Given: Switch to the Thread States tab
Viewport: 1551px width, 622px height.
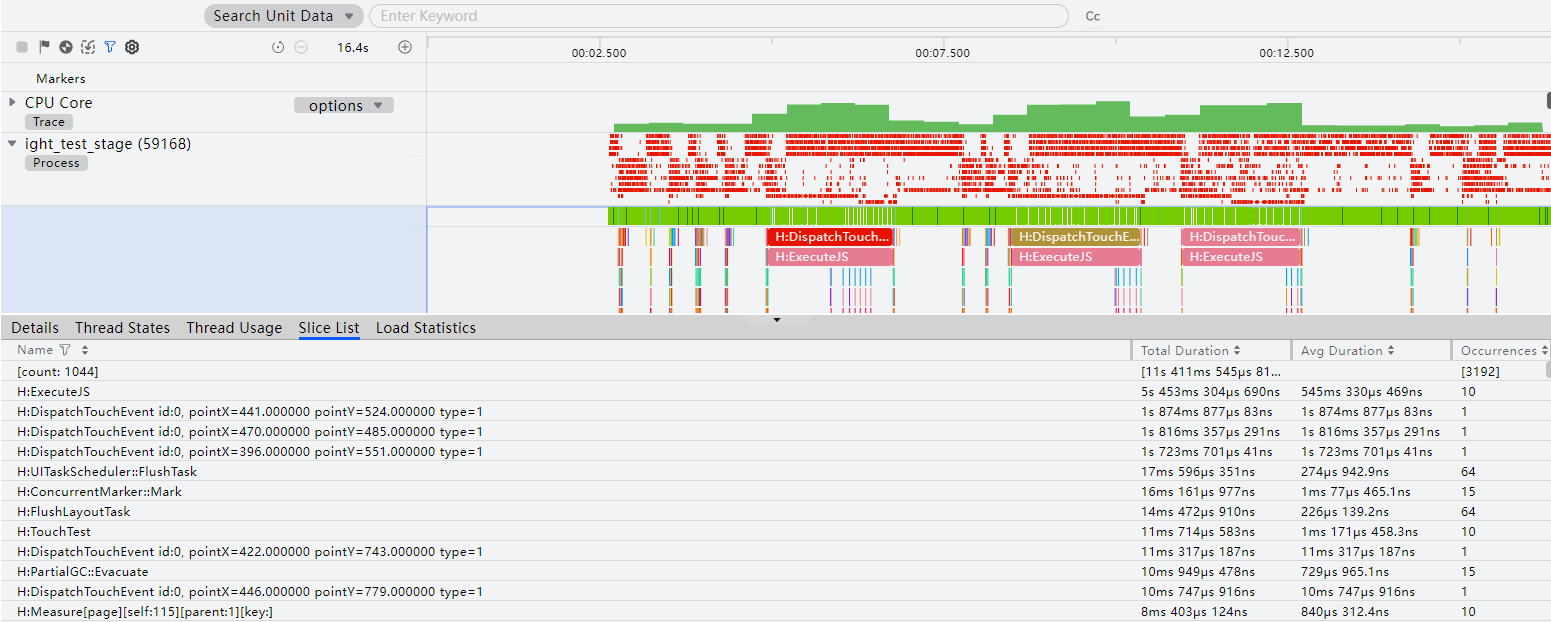Looking at the screenshot, I should point(122,328).
